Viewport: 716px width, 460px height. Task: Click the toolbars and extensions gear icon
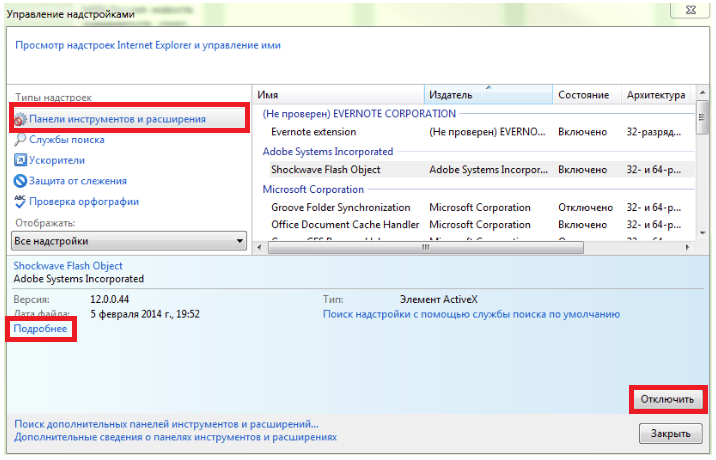pos(20,119)
